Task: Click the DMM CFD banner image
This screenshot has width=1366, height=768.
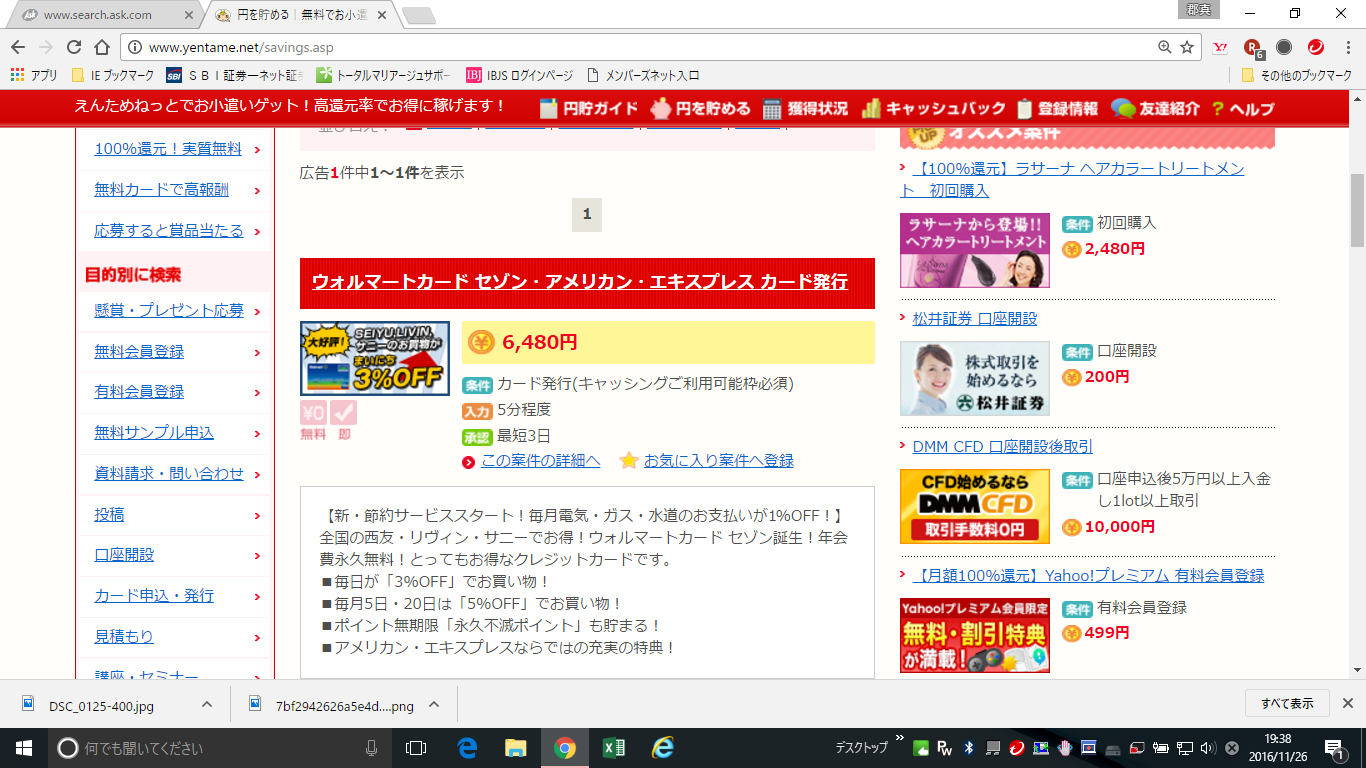Action: pos(975,506)
